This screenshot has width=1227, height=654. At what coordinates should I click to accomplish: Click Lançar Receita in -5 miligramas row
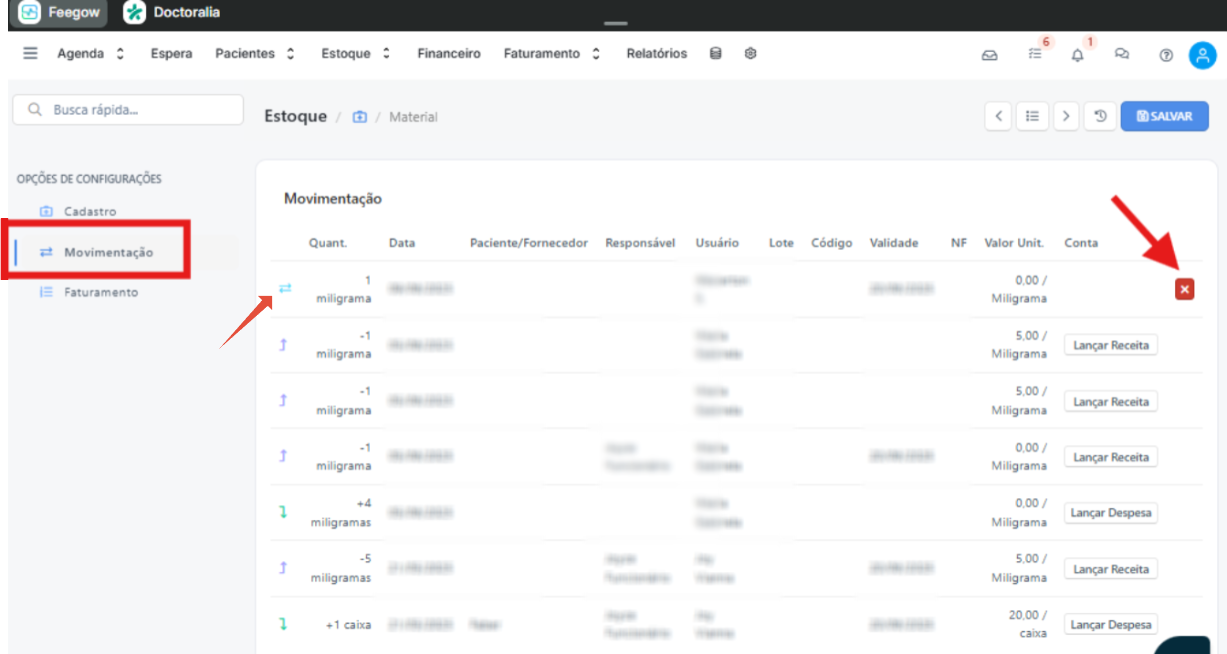(x=1110, y=569)
